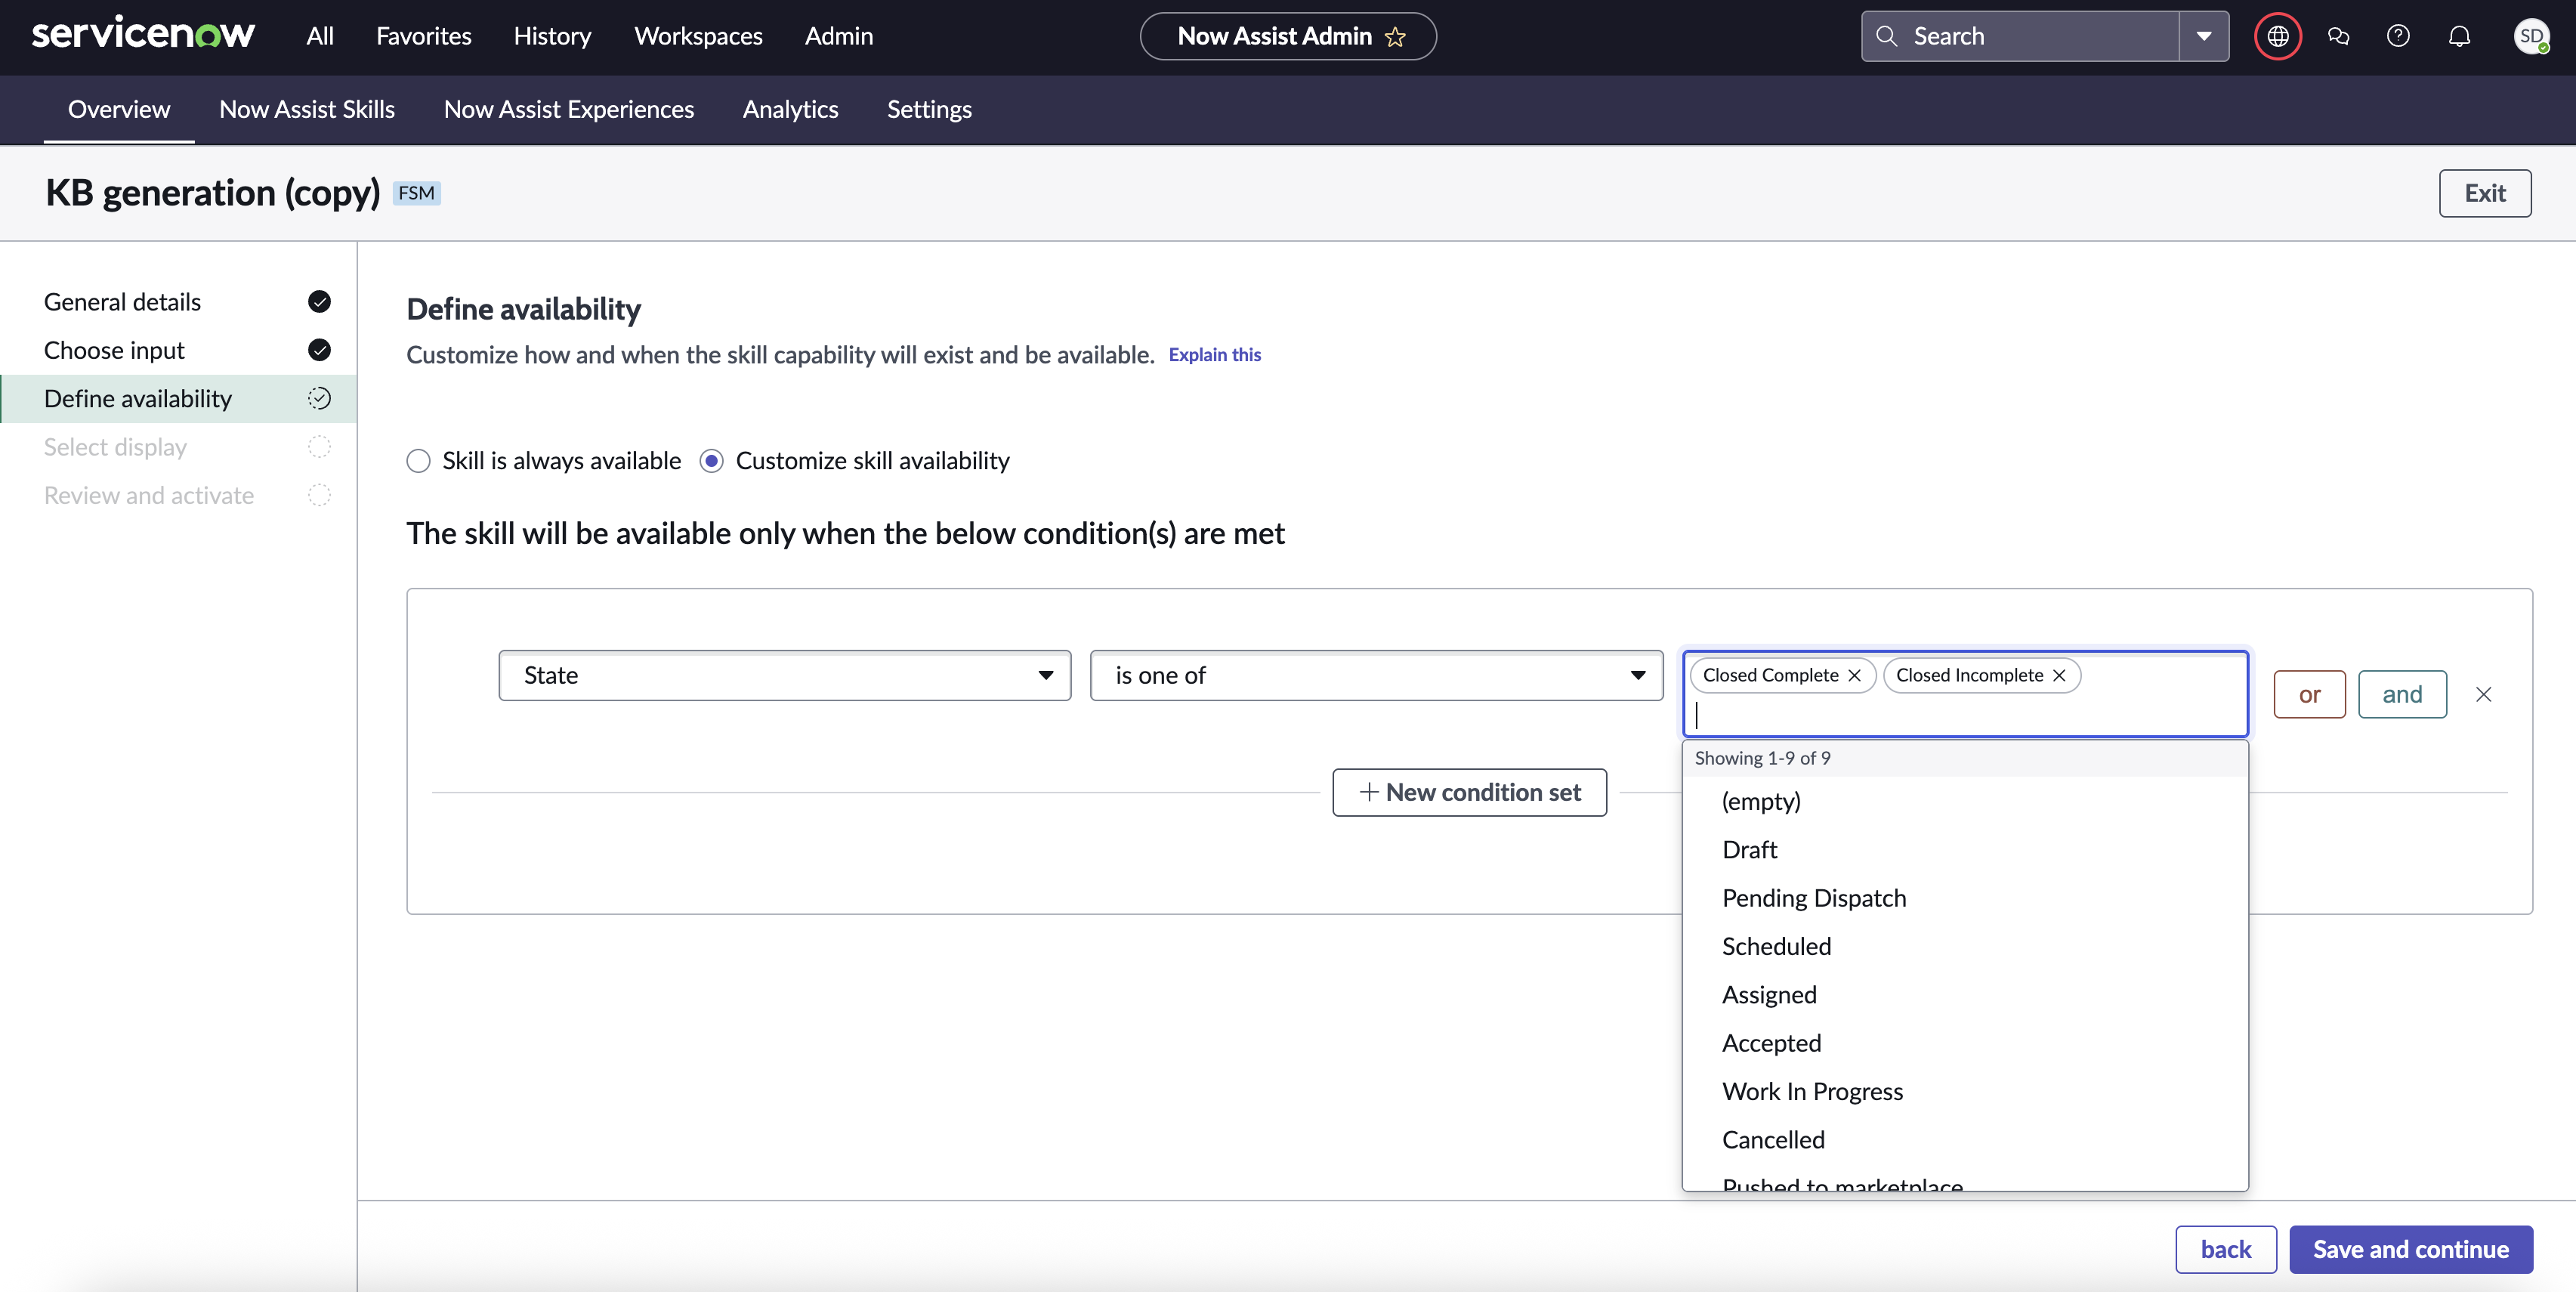Open Define availability step

178,398
